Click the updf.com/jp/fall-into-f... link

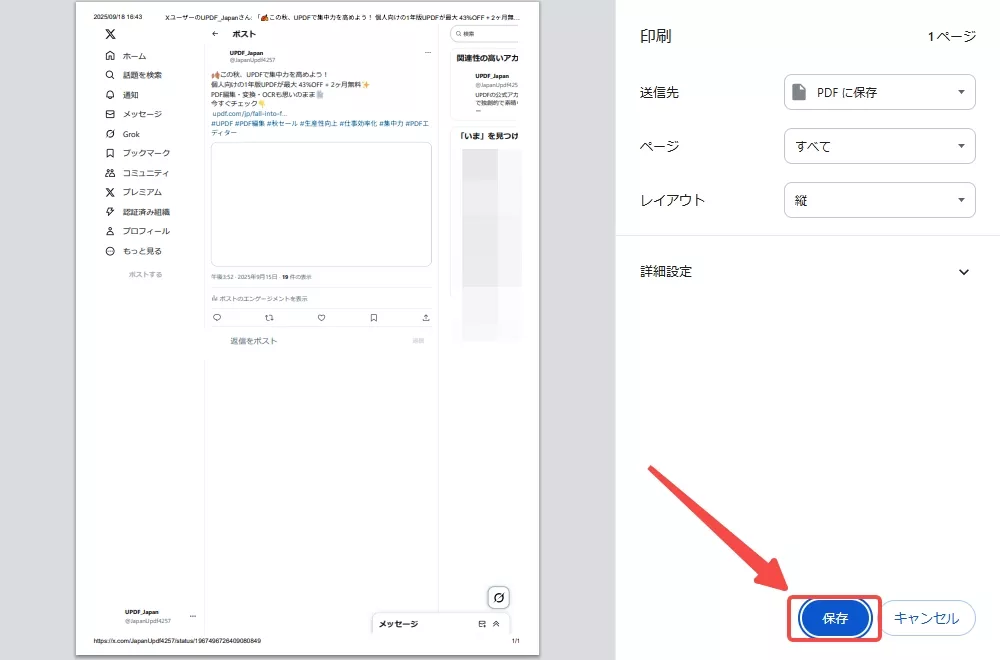coord(249,114)
